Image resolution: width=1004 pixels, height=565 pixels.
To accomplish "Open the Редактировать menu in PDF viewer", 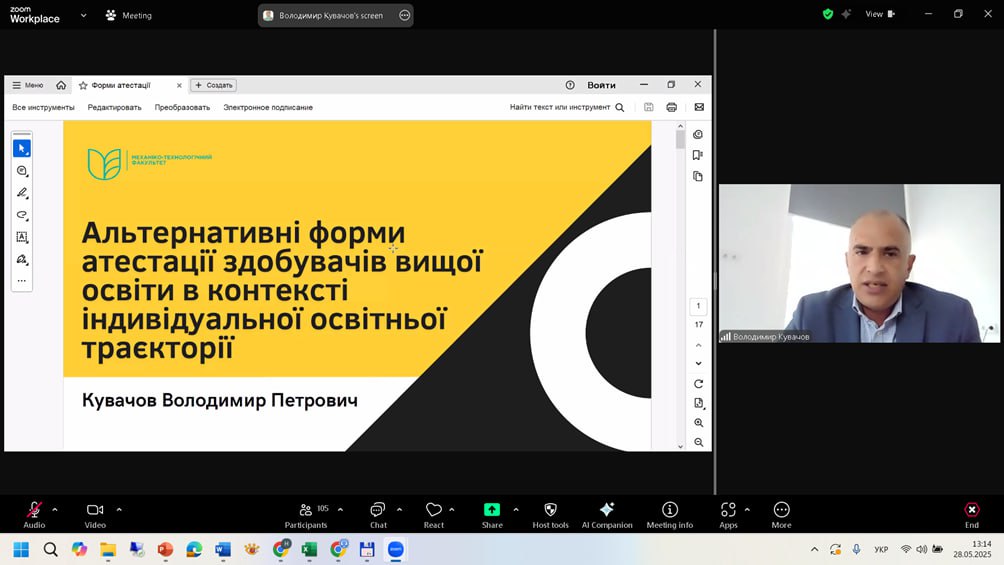I will coord(114,107).
